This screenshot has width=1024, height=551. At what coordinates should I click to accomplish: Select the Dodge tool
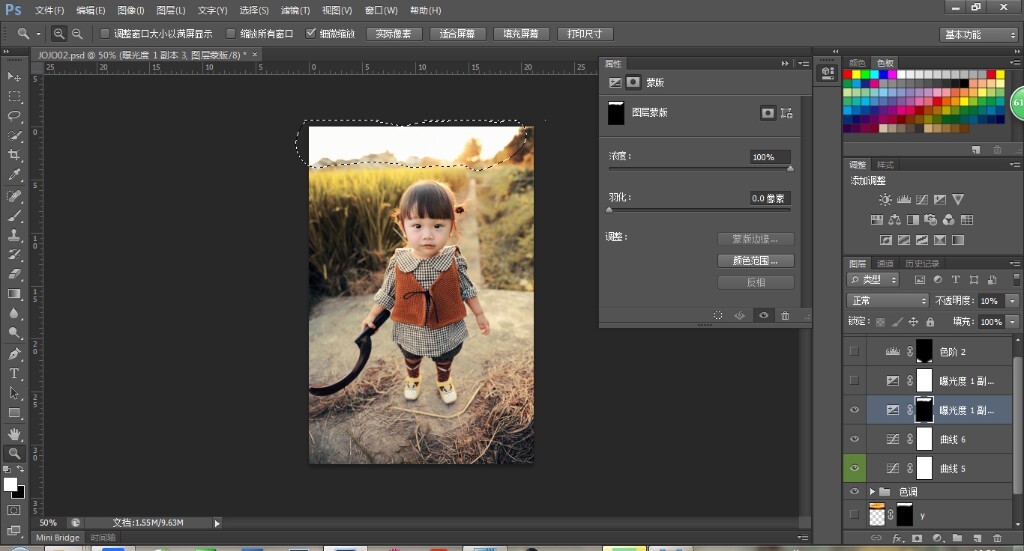pyautogui.click(x=14, y=333)
